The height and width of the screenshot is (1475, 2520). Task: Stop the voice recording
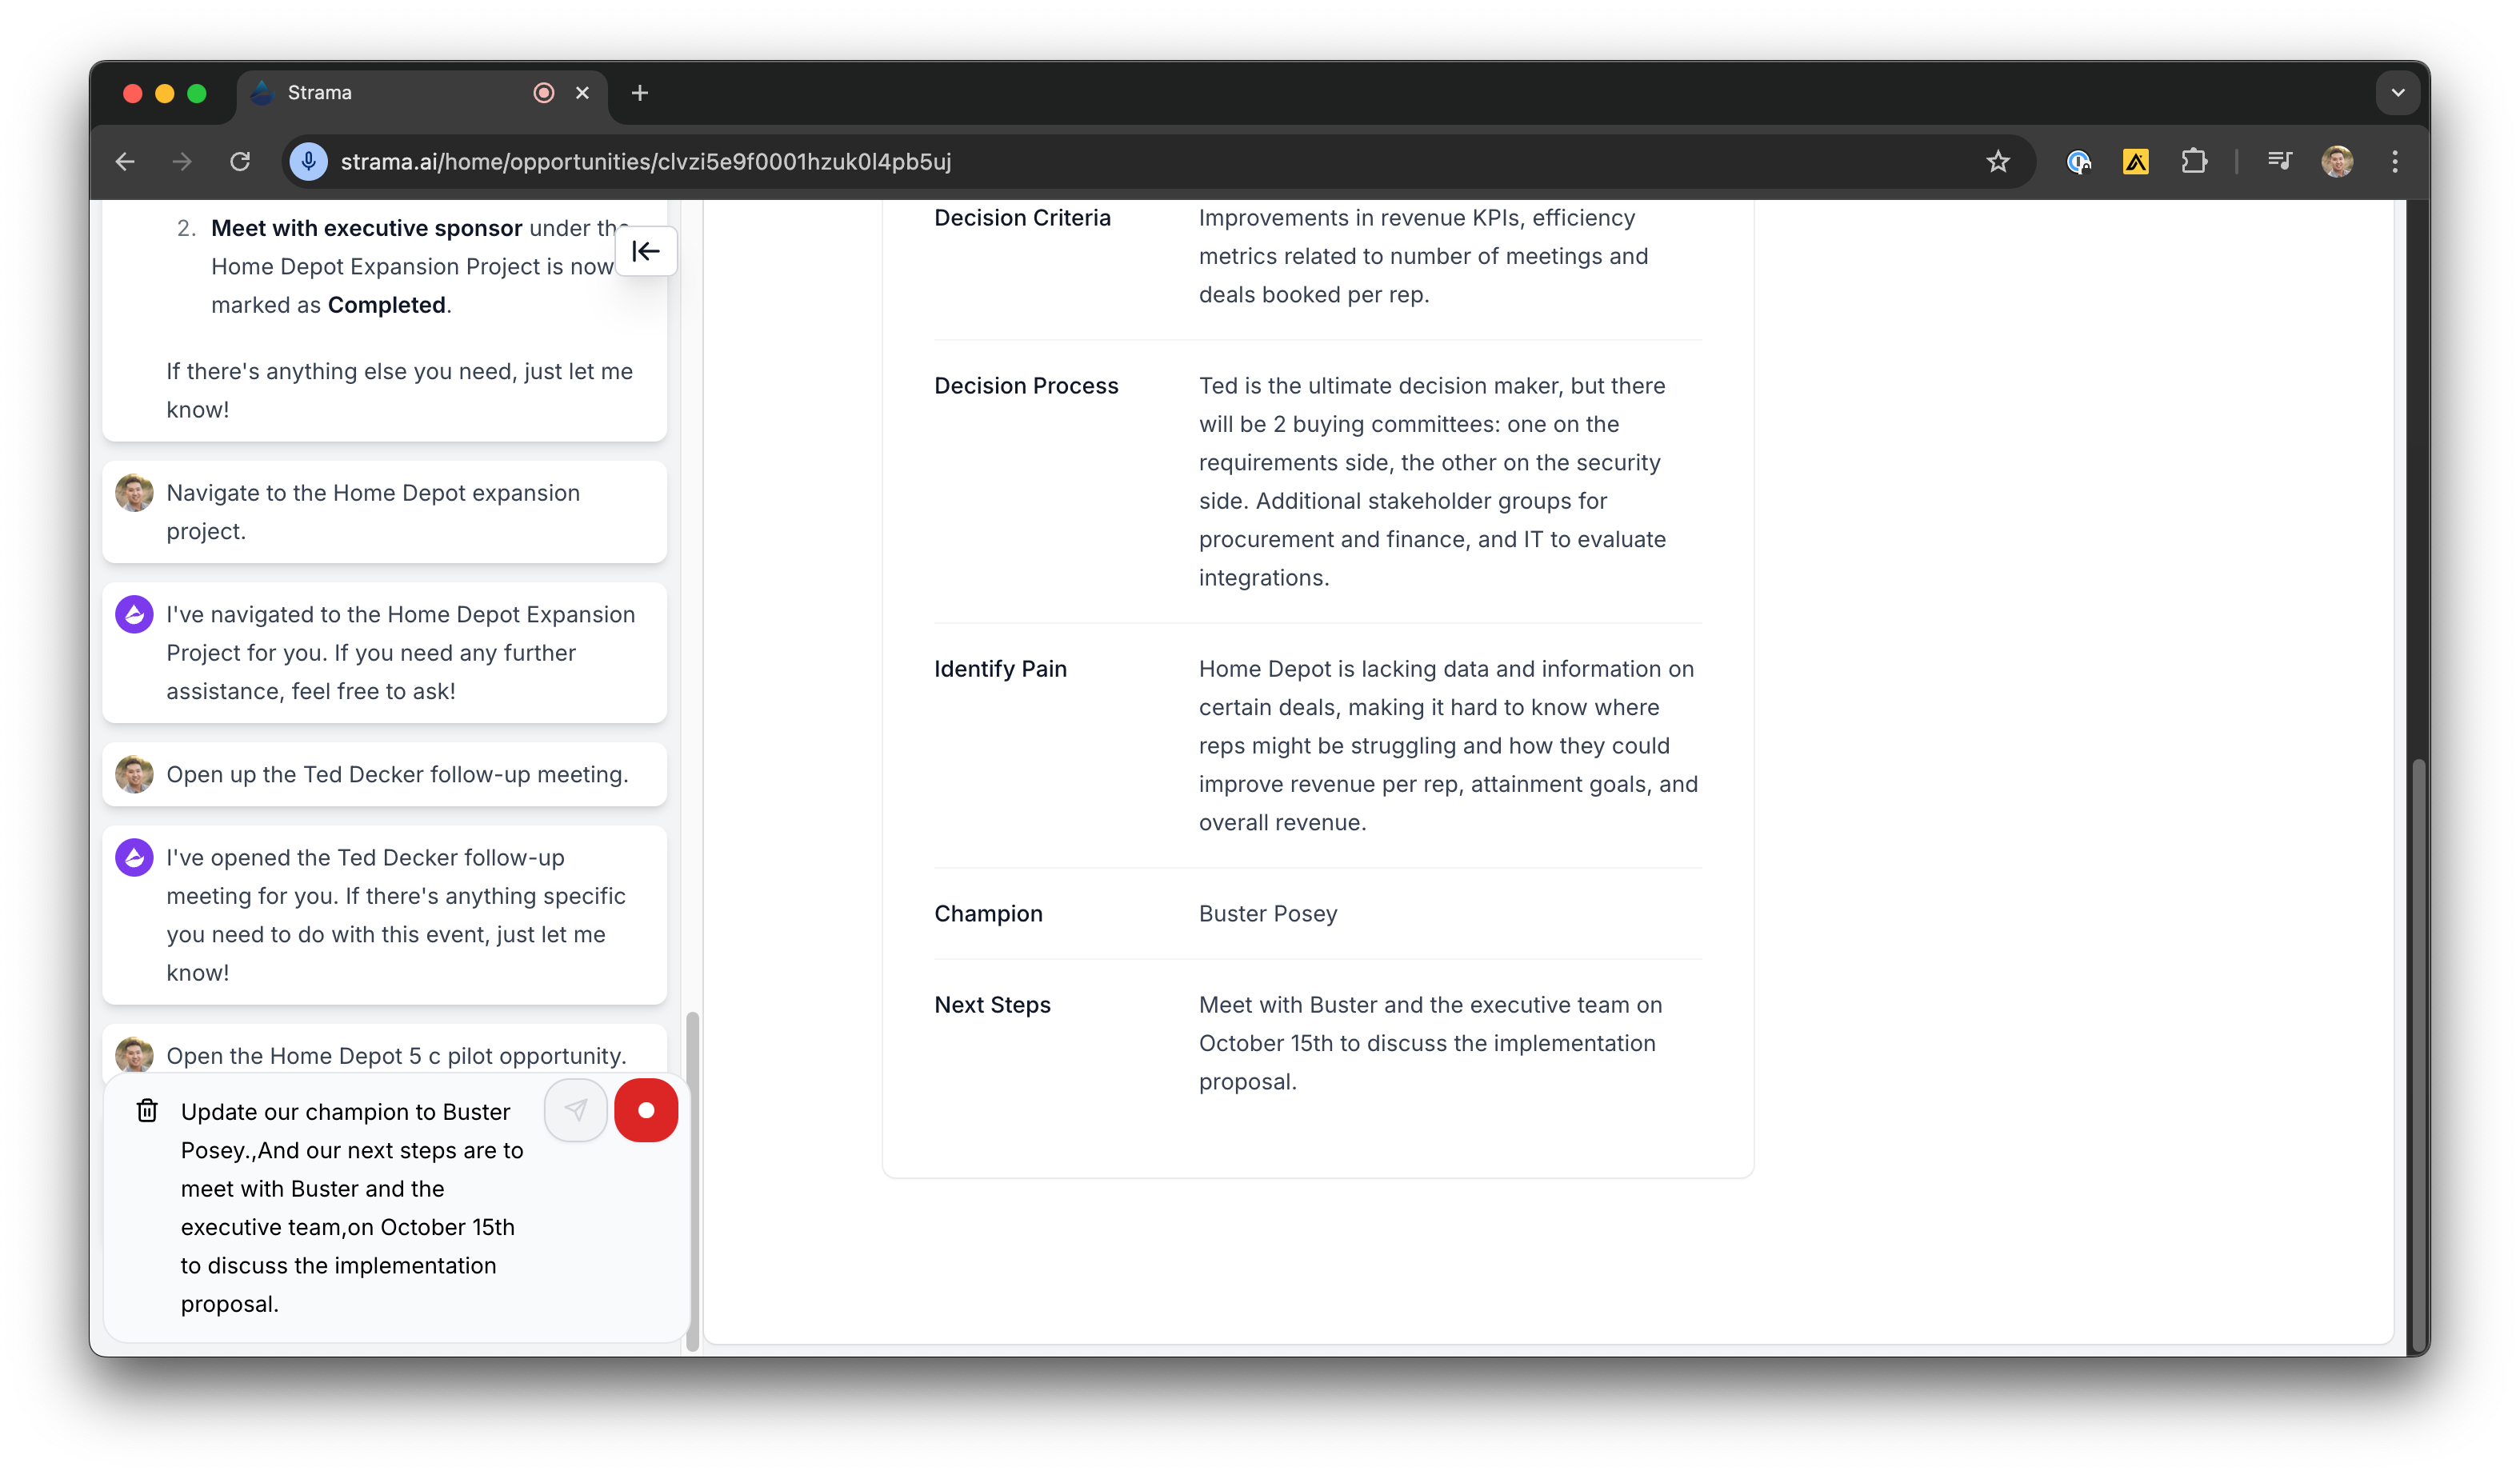[x=646, y=1110]
